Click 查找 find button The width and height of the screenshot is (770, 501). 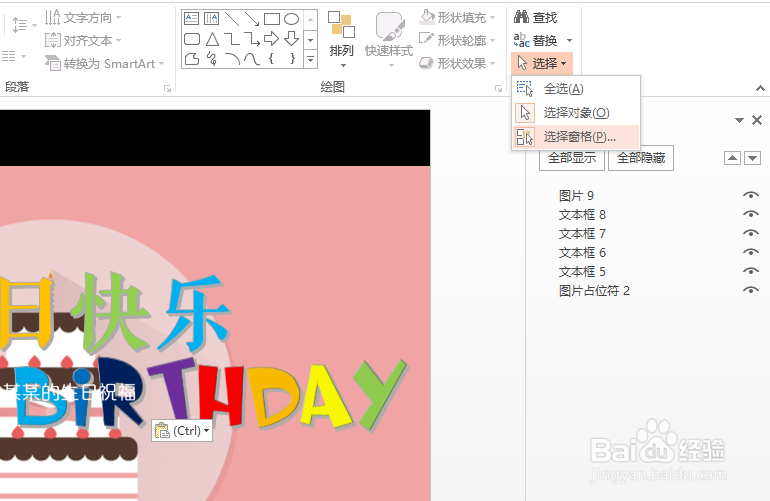535,18
